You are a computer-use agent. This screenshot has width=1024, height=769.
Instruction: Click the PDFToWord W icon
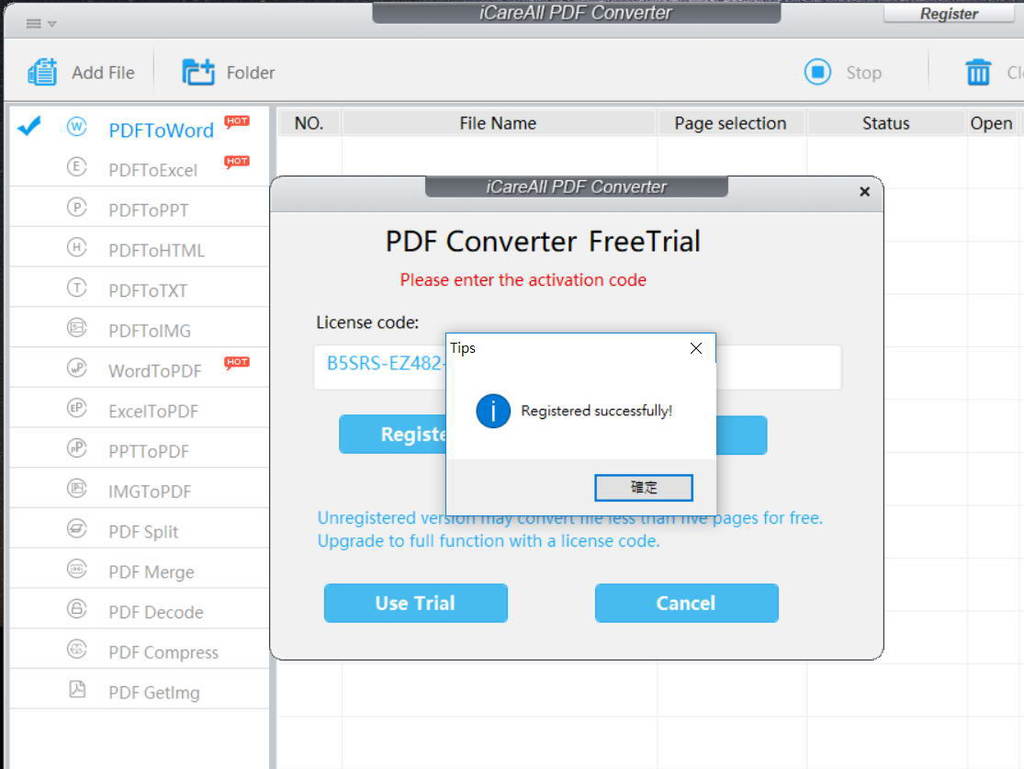(x=76, y=127)
